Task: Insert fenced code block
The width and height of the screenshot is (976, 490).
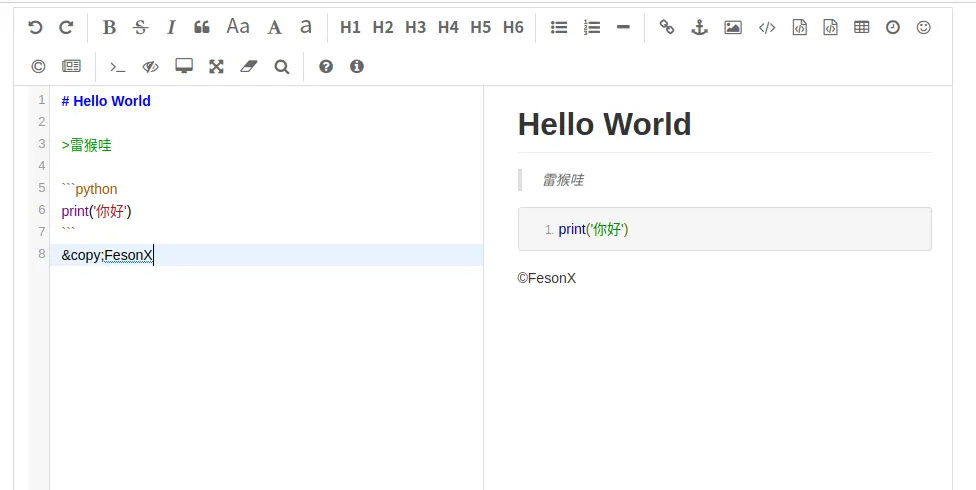Action: click(830, 27)
